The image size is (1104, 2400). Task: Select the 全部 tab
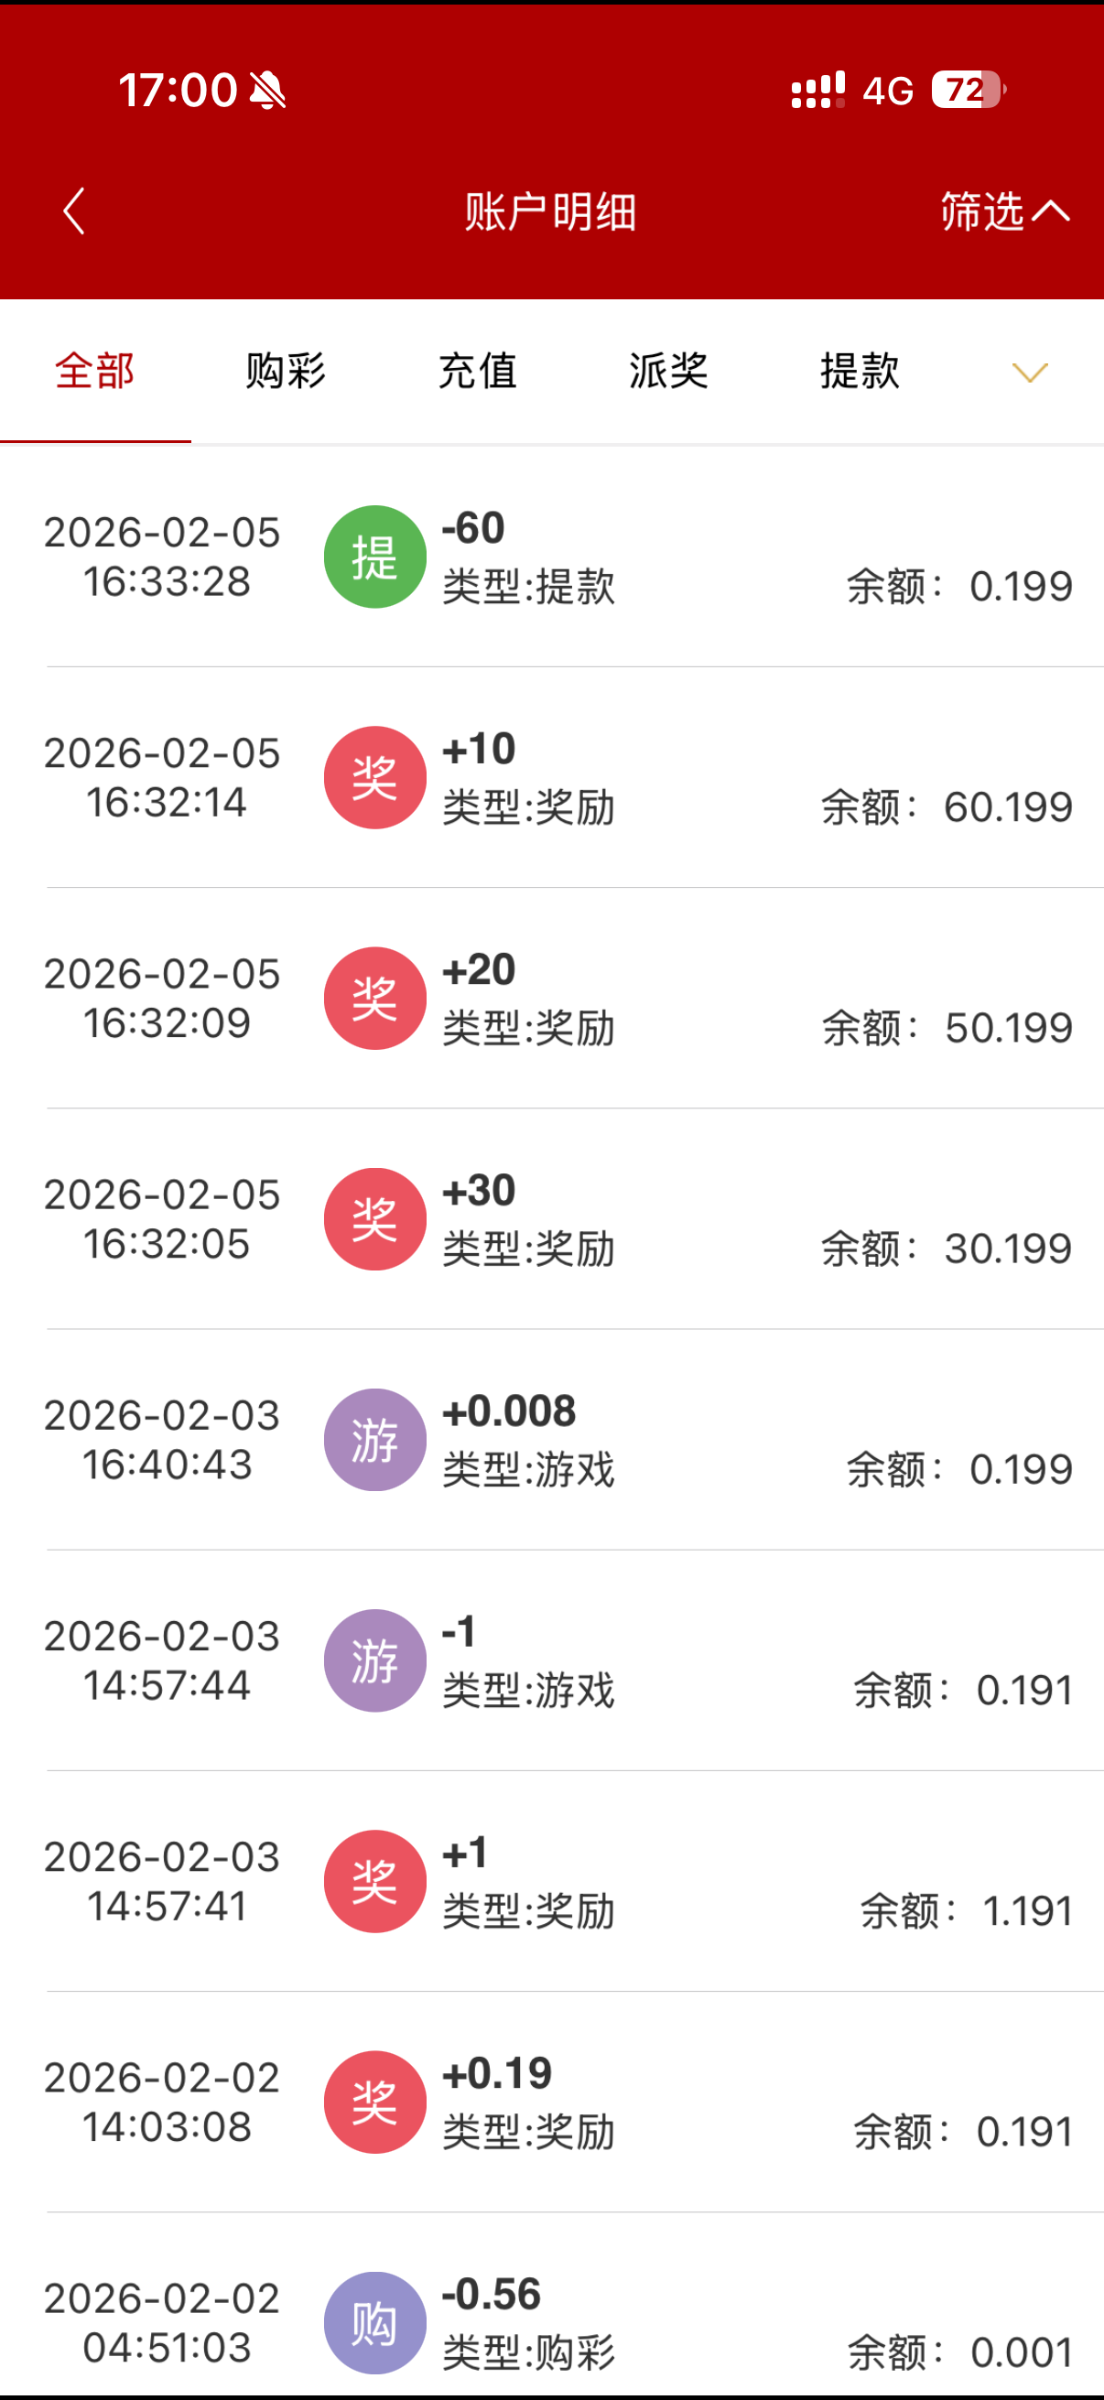coord(95,371)
